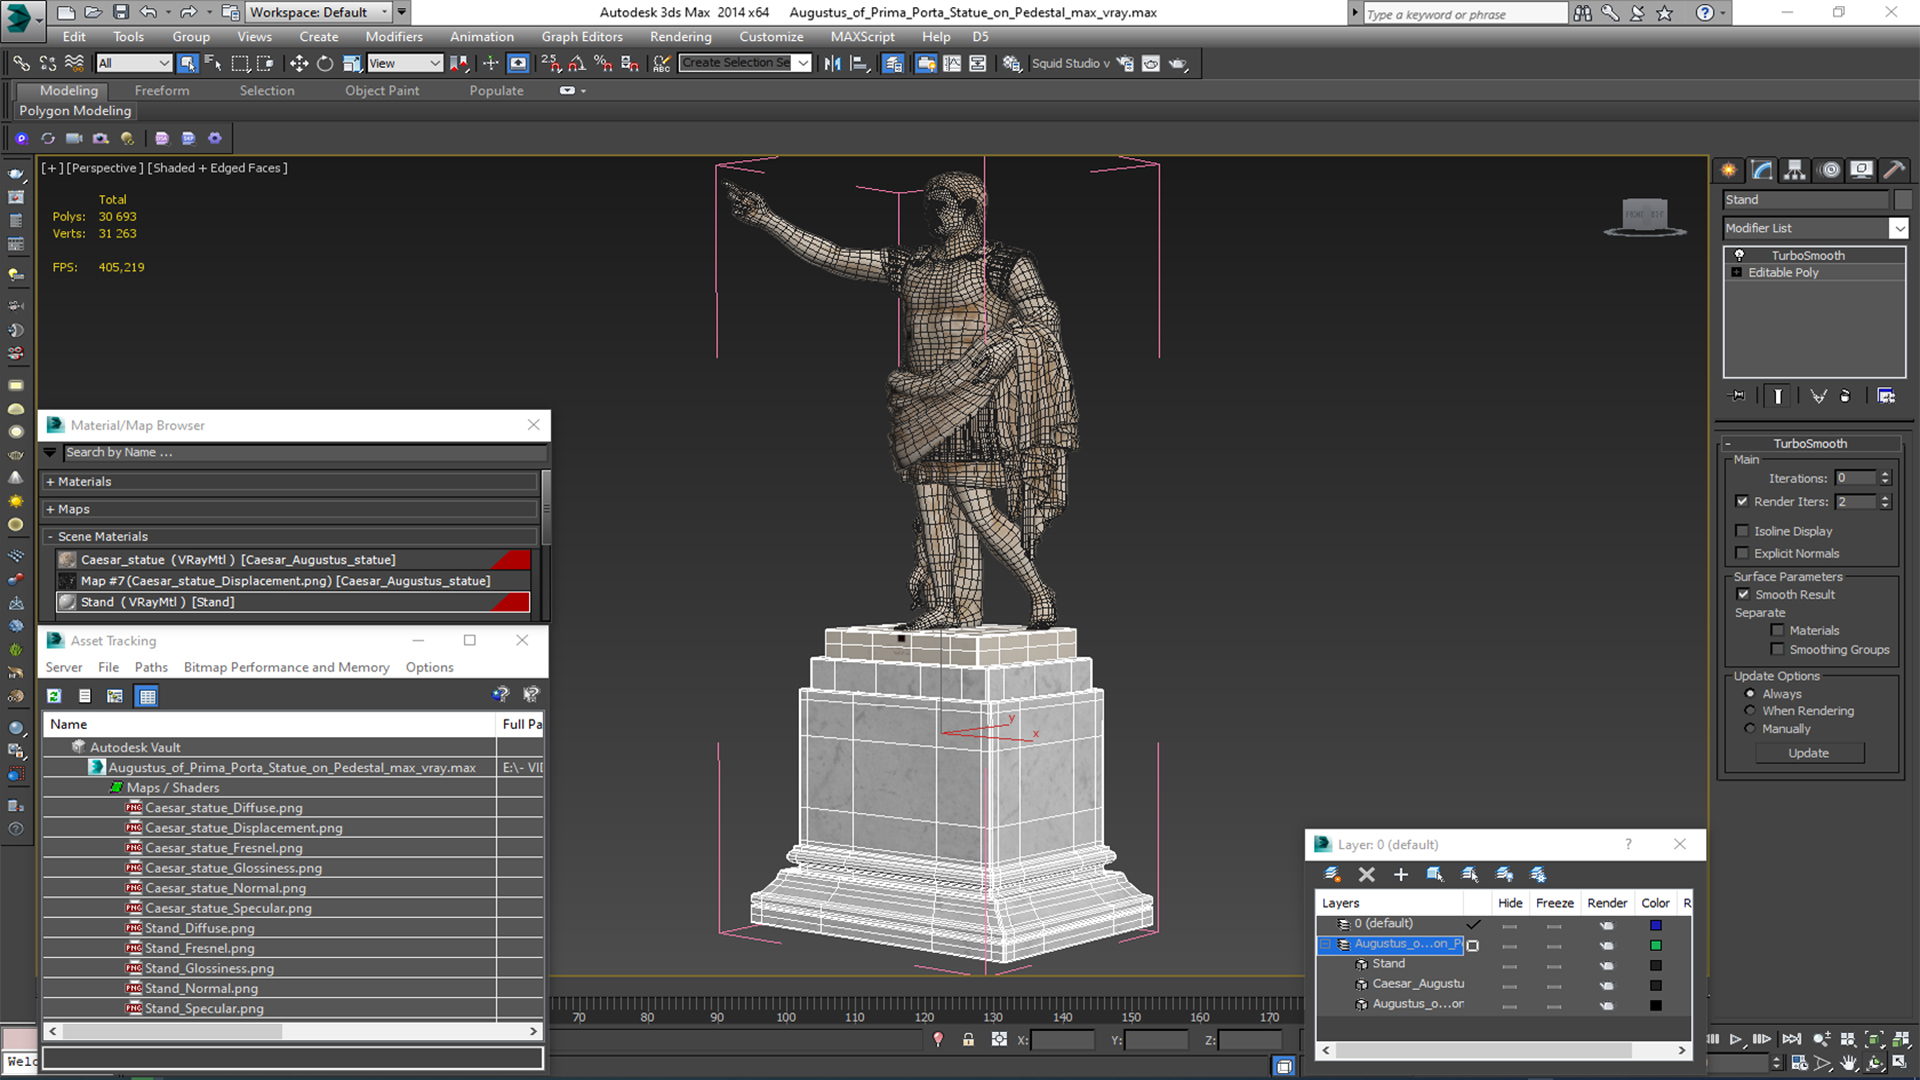Add selected objects to layer plus icon
The height and width of the screenshot is (1080, 1920).
point(1401,874)
